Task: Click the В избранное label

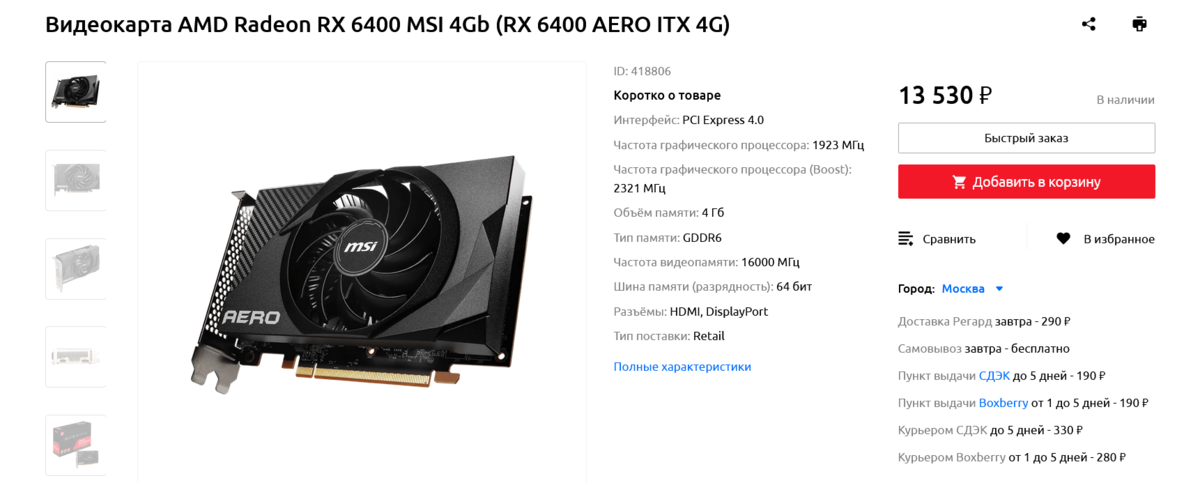Action: click(x=1119, y=239)
